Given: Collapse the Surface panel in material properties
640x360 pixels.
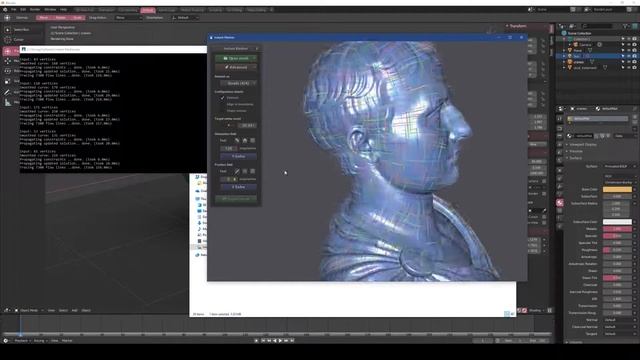Looking at the screenshot, I should (576, 158).
